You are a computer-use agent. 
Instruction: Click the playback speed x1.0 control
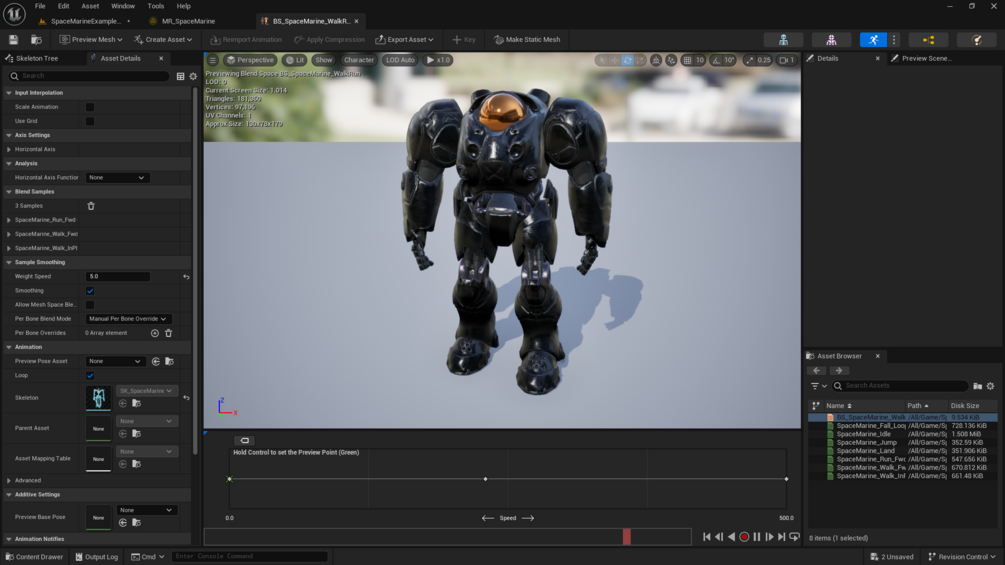click(x=438, y=60)
